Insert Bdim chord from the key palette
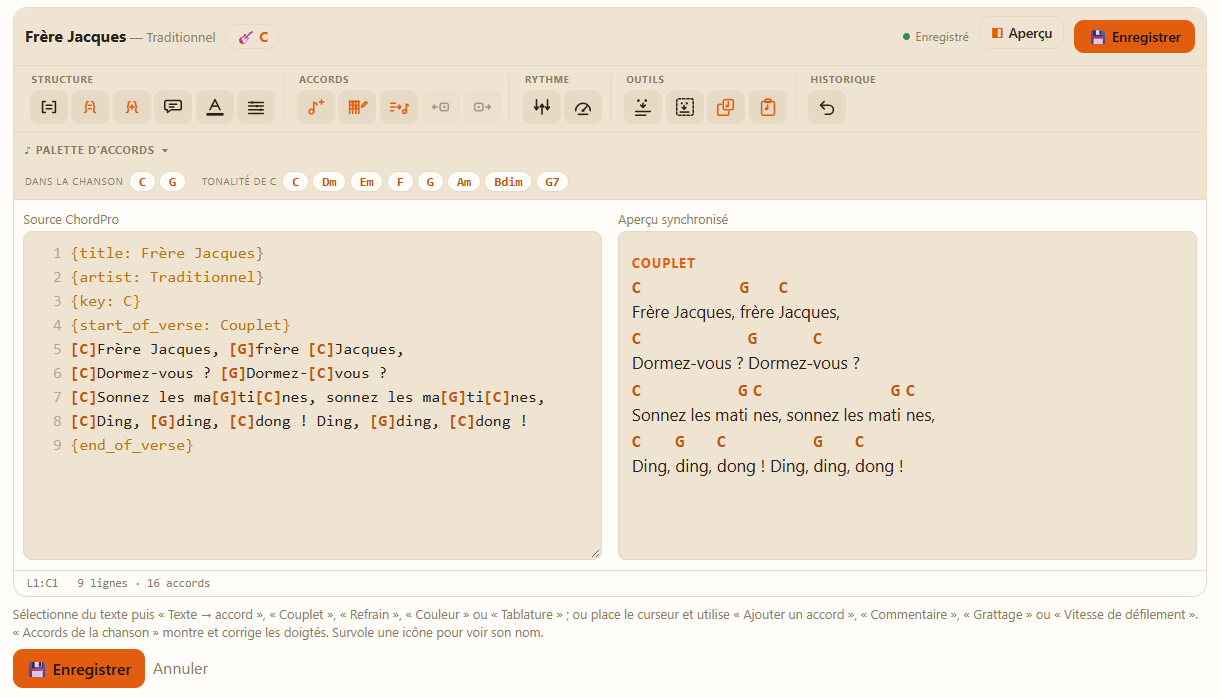The image size is (1220, 698). pyautogui.click(x=508, y=182)
